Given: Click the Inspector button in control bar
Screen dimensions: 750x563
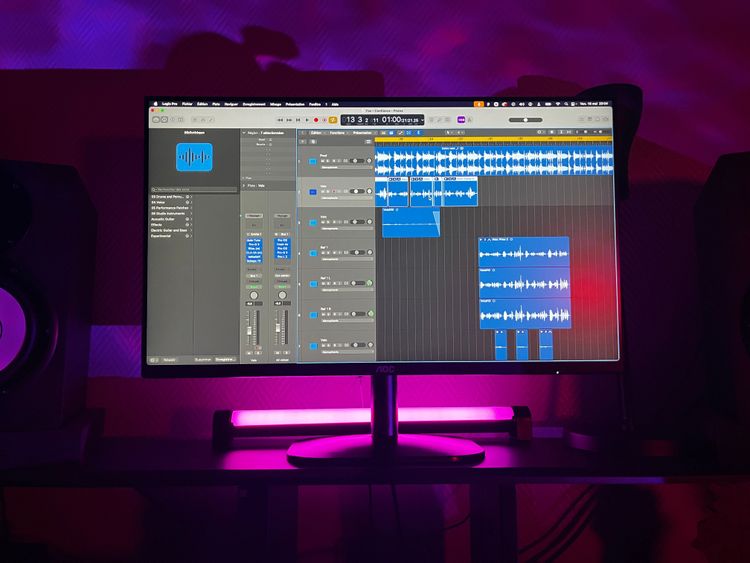Looking at the screenshot, I should [164, 120].
